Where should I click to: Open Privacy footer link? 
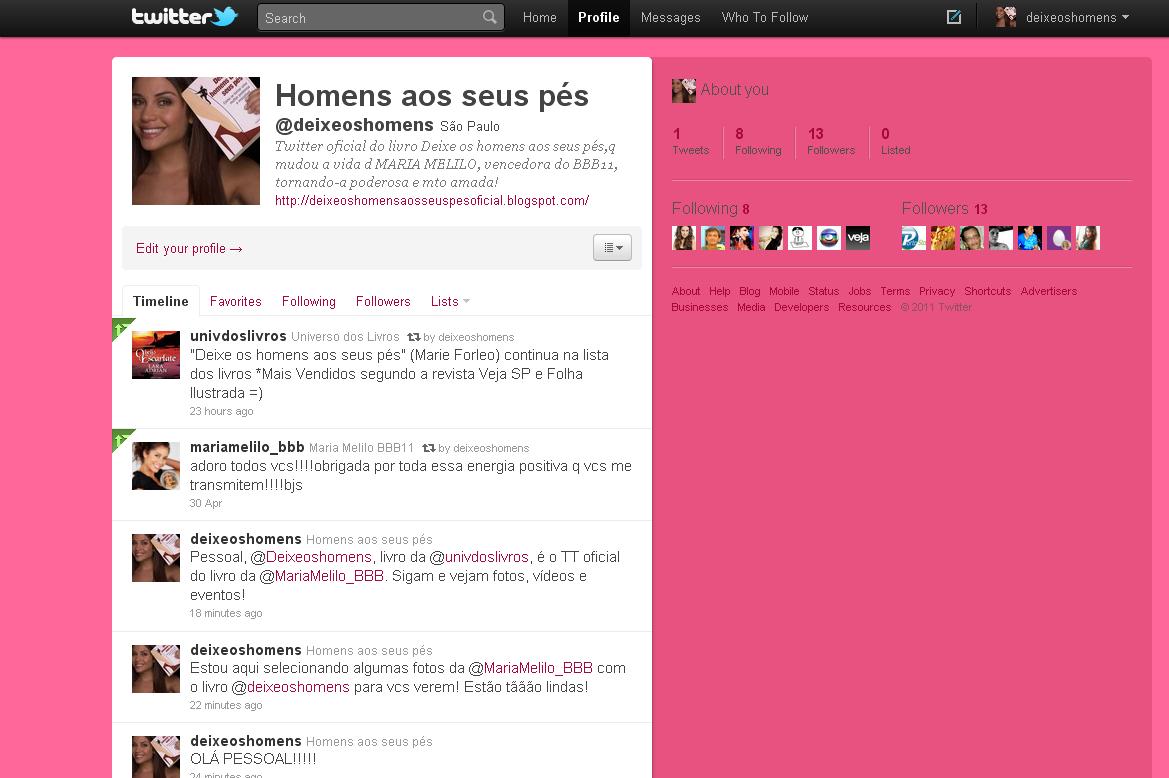(x=937, y=291)
